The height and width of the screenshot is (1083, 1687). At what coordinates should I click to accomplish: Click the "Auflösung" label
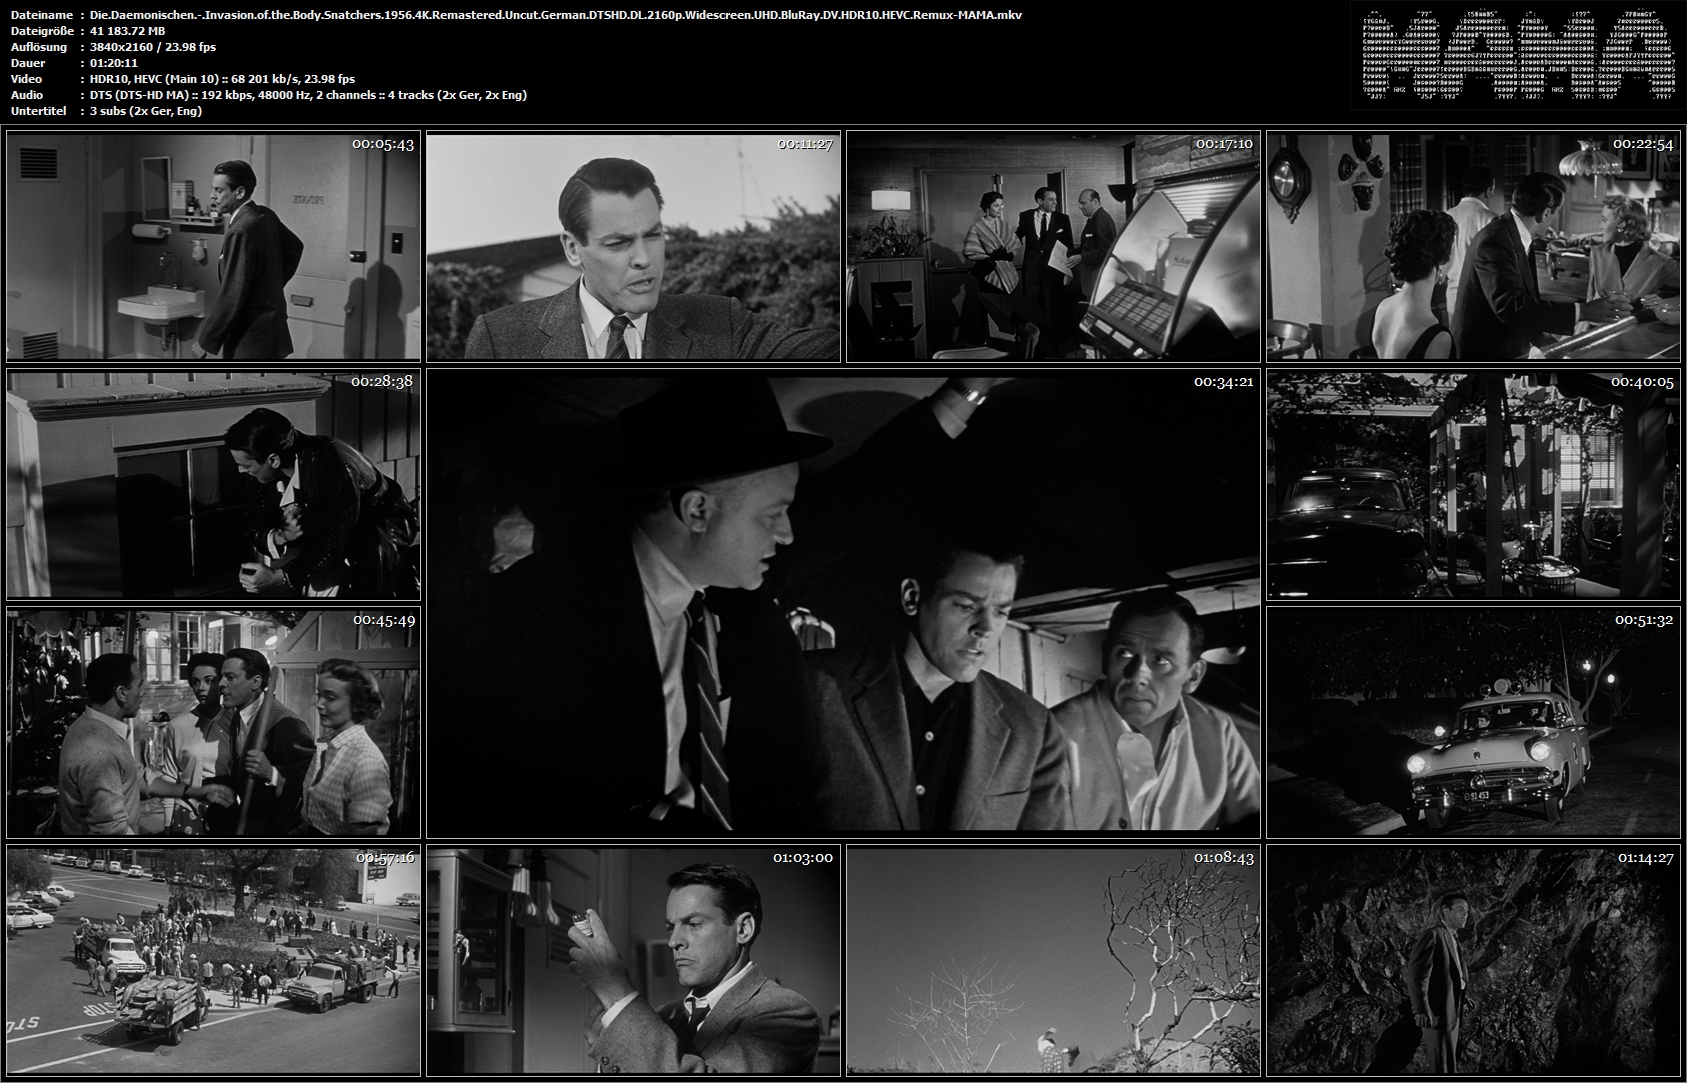[x=39, y=47]
